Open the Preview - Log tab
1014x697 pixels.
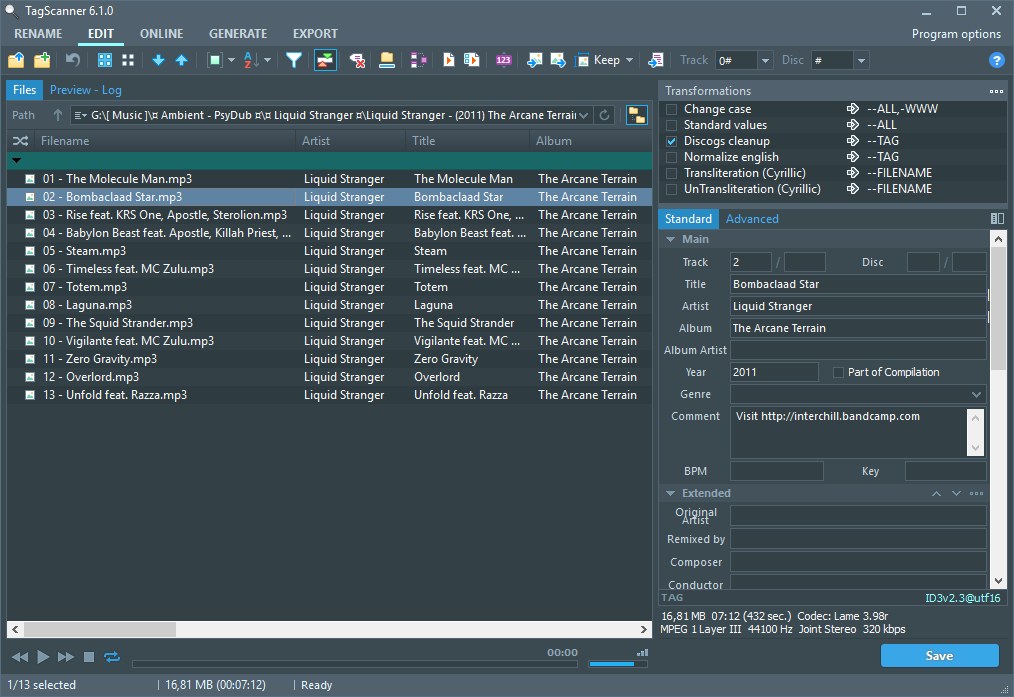pyautogui.click(x=85, y=90)
